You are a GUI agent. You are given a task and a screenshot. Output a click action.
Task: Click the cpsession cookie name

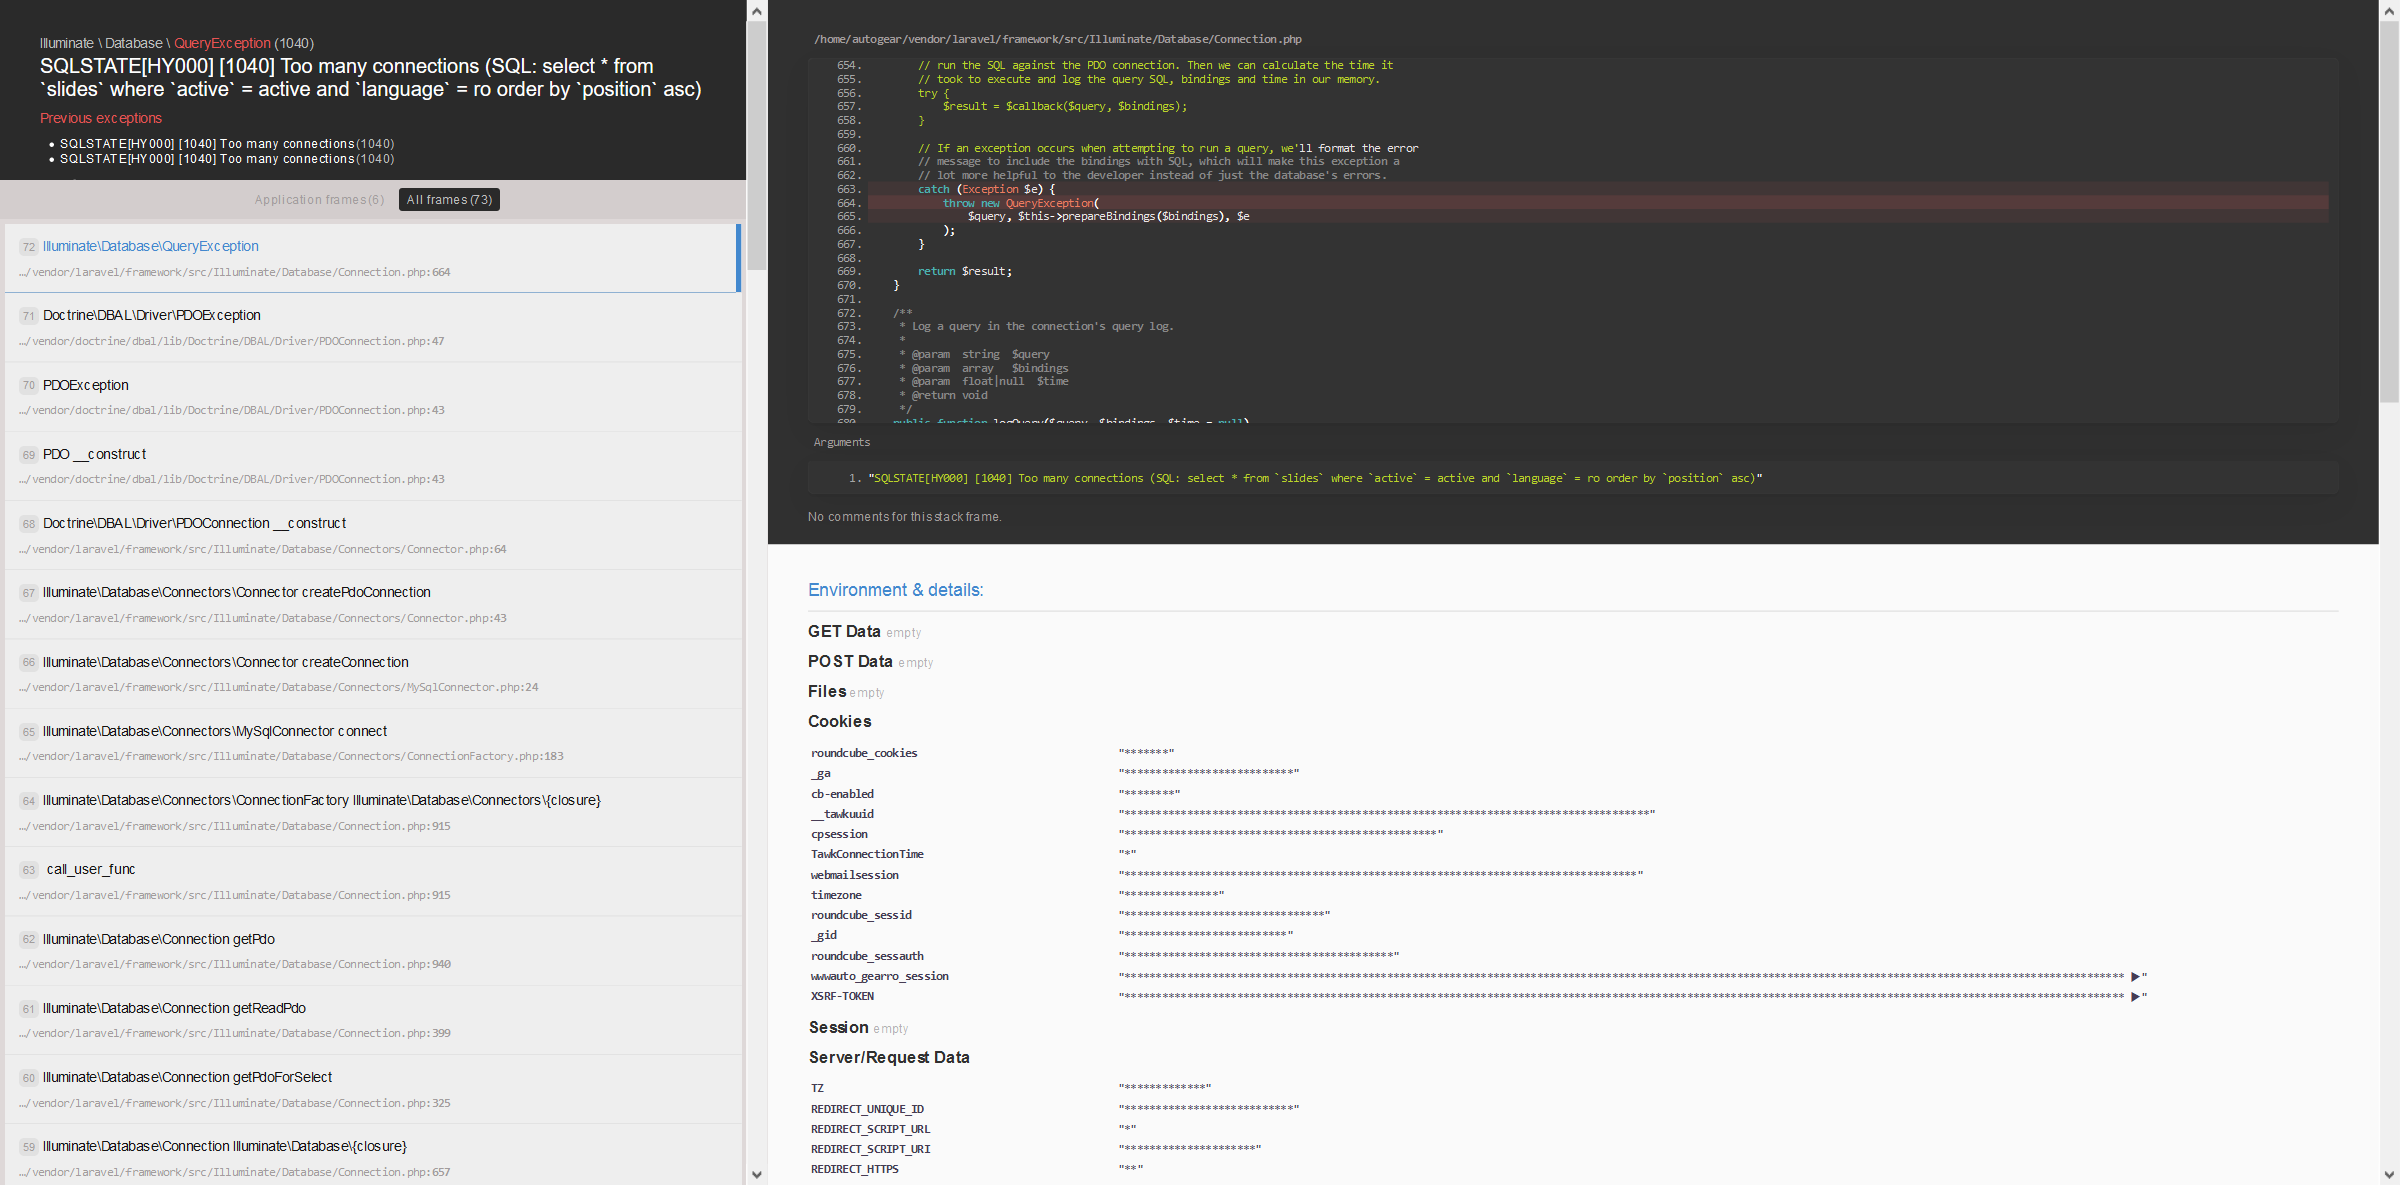(x=839, y=834)
